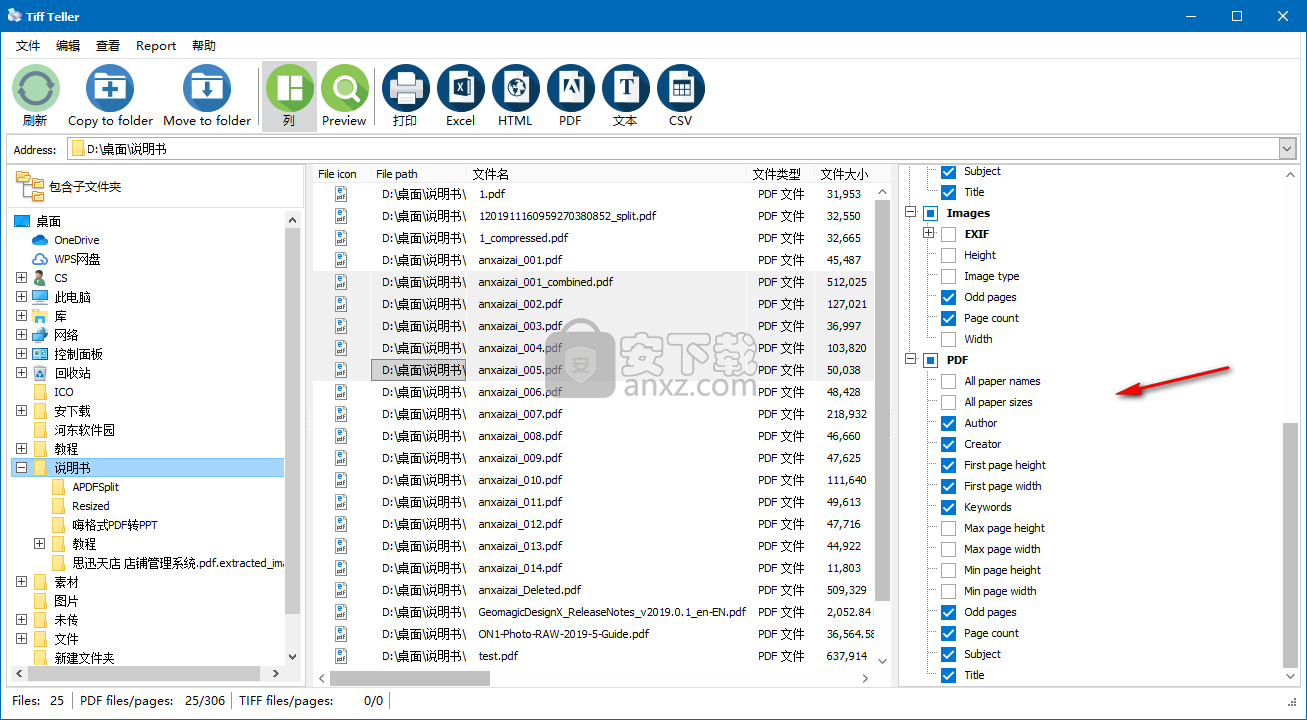Viewport: 1307px width, 720px height.
Task: Export report to PDF icon
Action: [571, 88]
